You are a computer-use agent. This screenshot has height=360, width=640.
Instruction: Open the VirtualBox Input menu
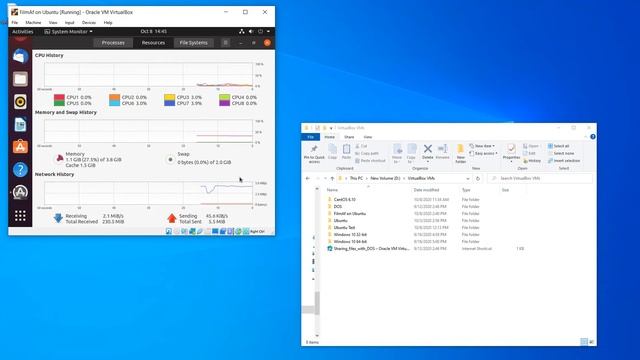[x=69, y=22]
